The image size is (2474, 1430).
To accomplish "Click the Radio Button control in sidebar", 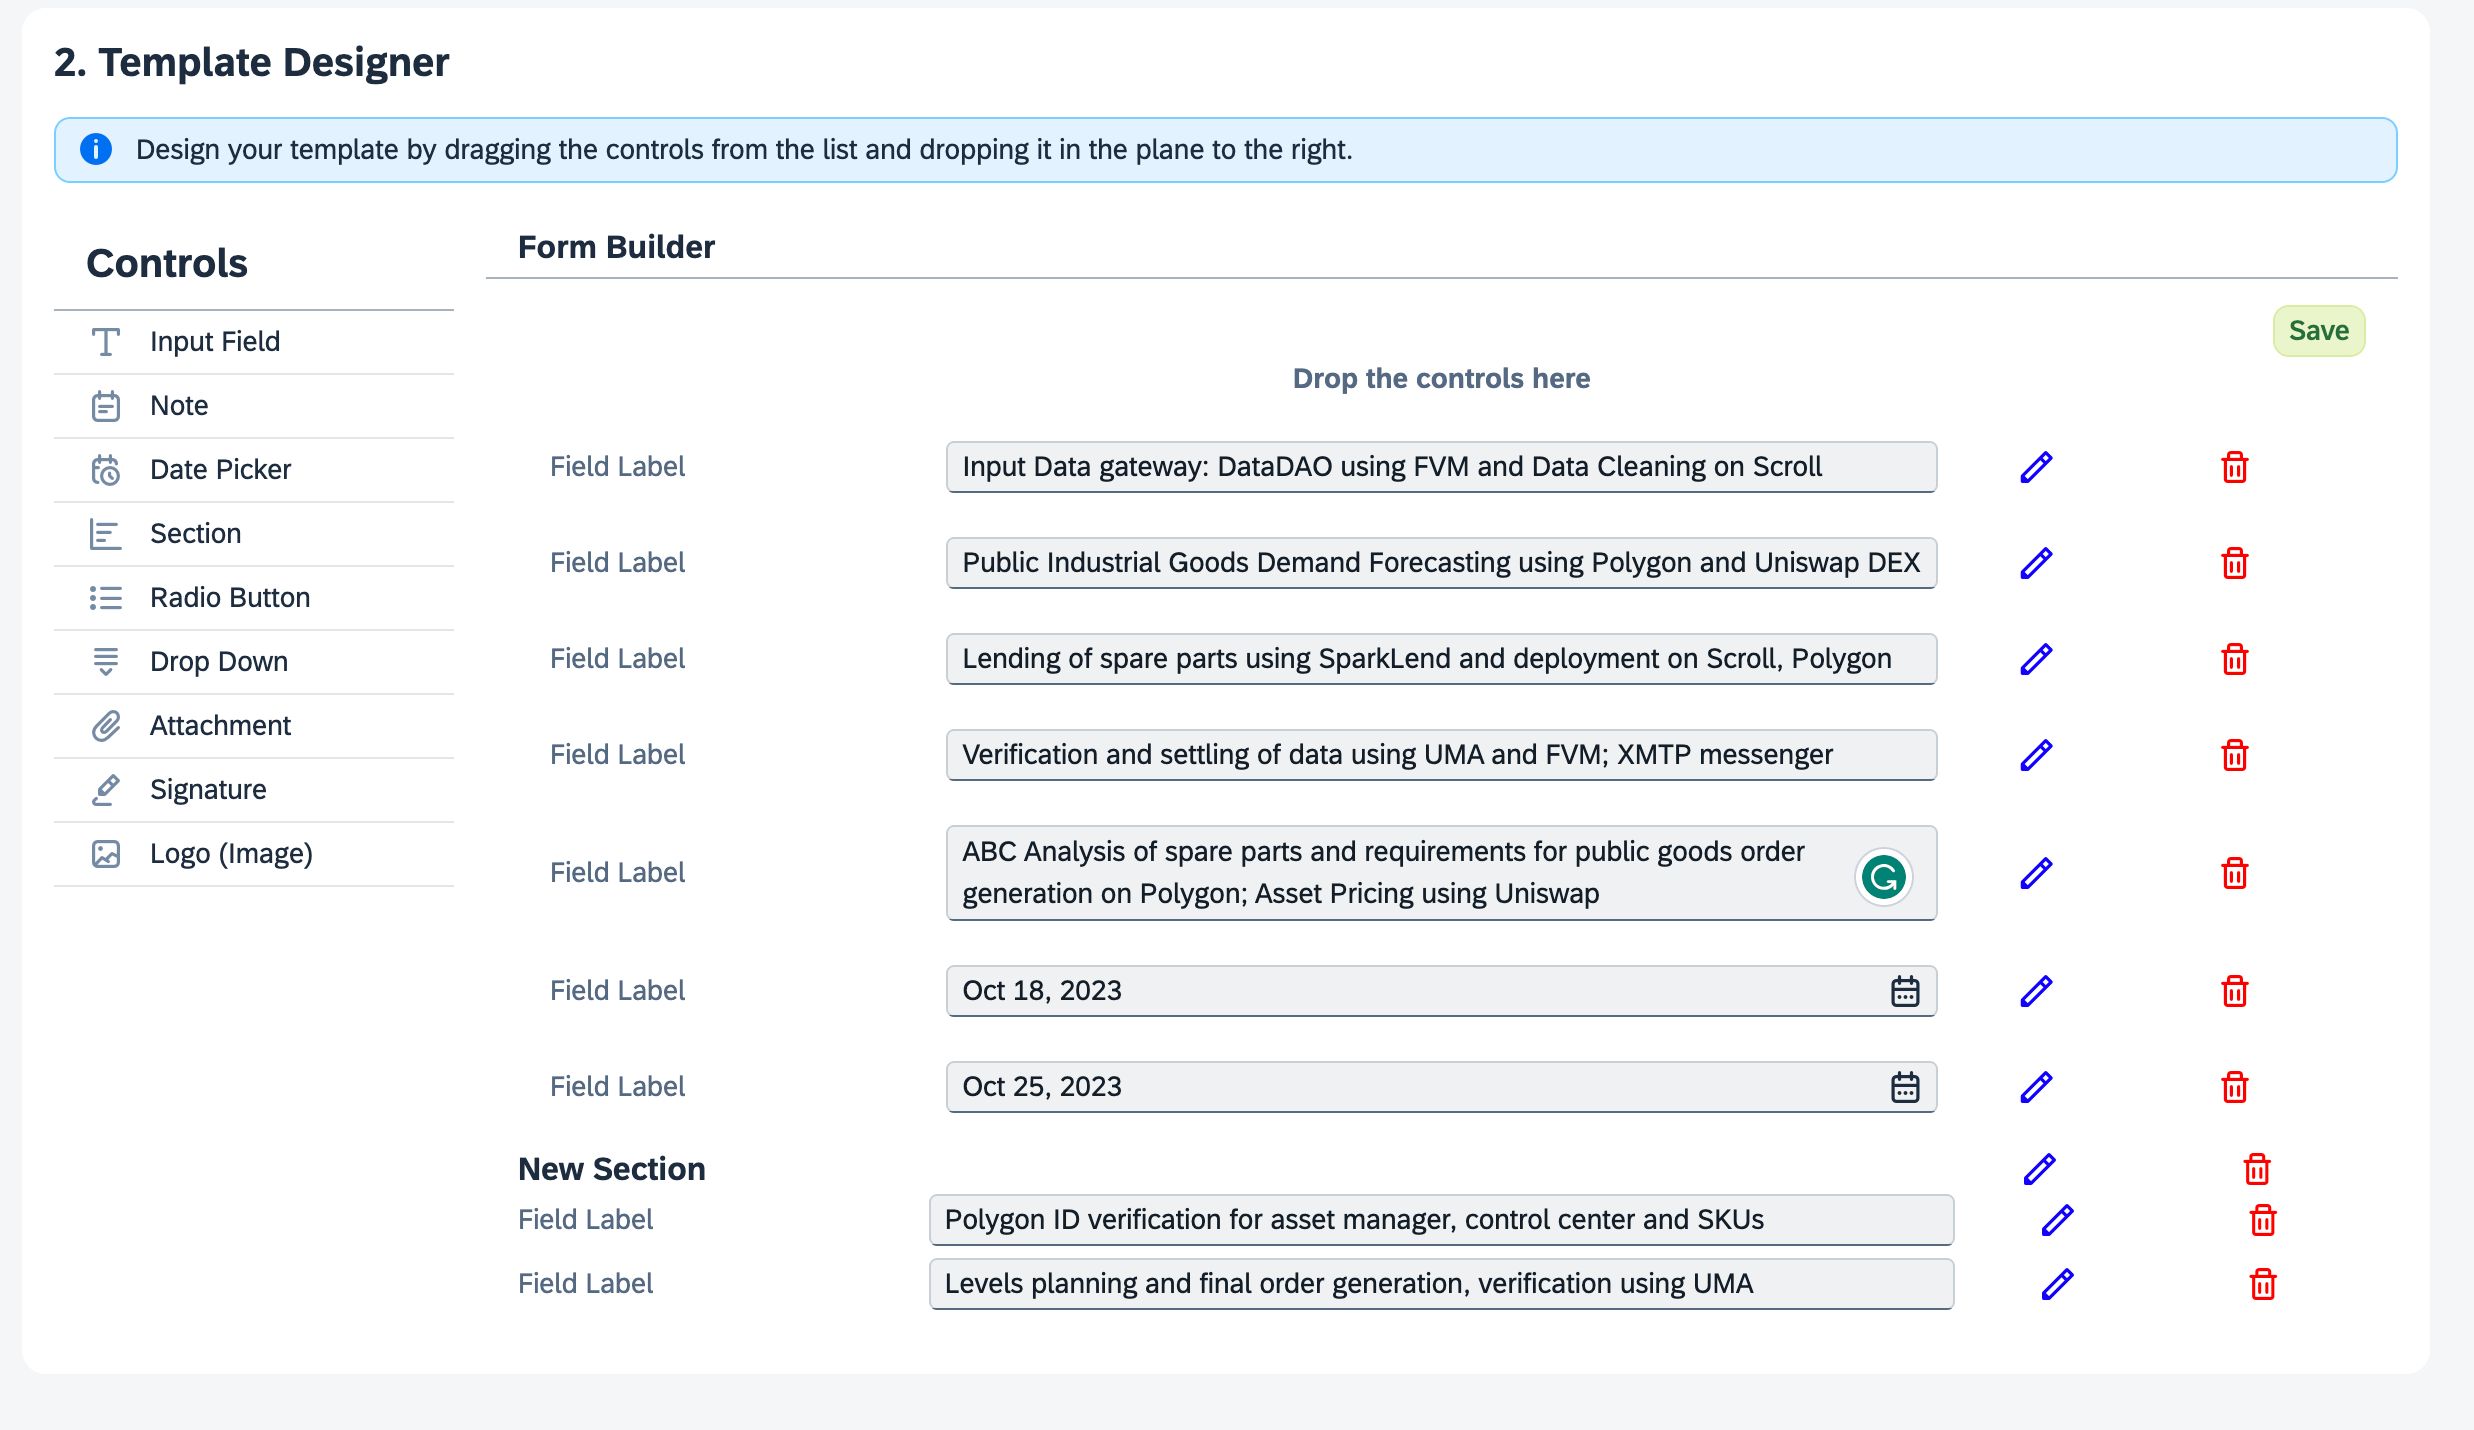I will [230, 598].
